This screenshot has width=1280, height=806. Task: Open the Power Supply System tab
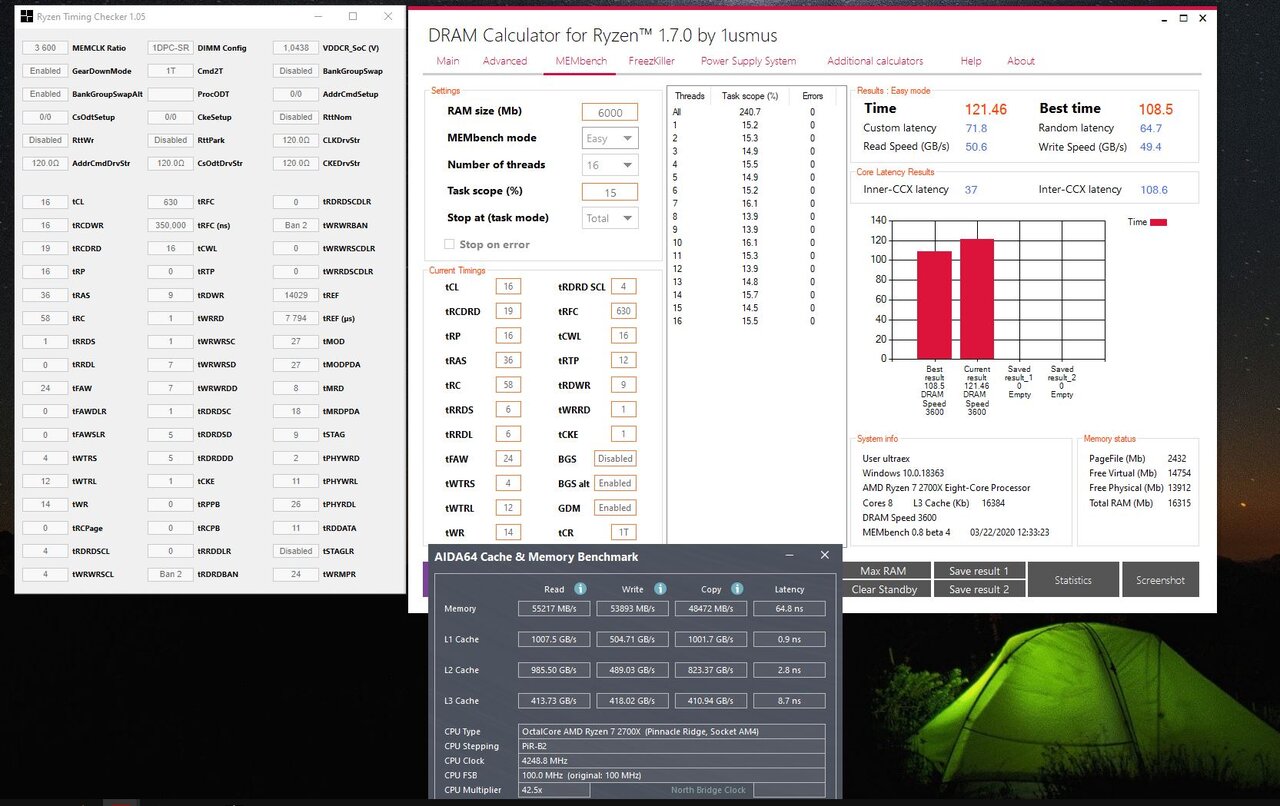coord(748,61)
